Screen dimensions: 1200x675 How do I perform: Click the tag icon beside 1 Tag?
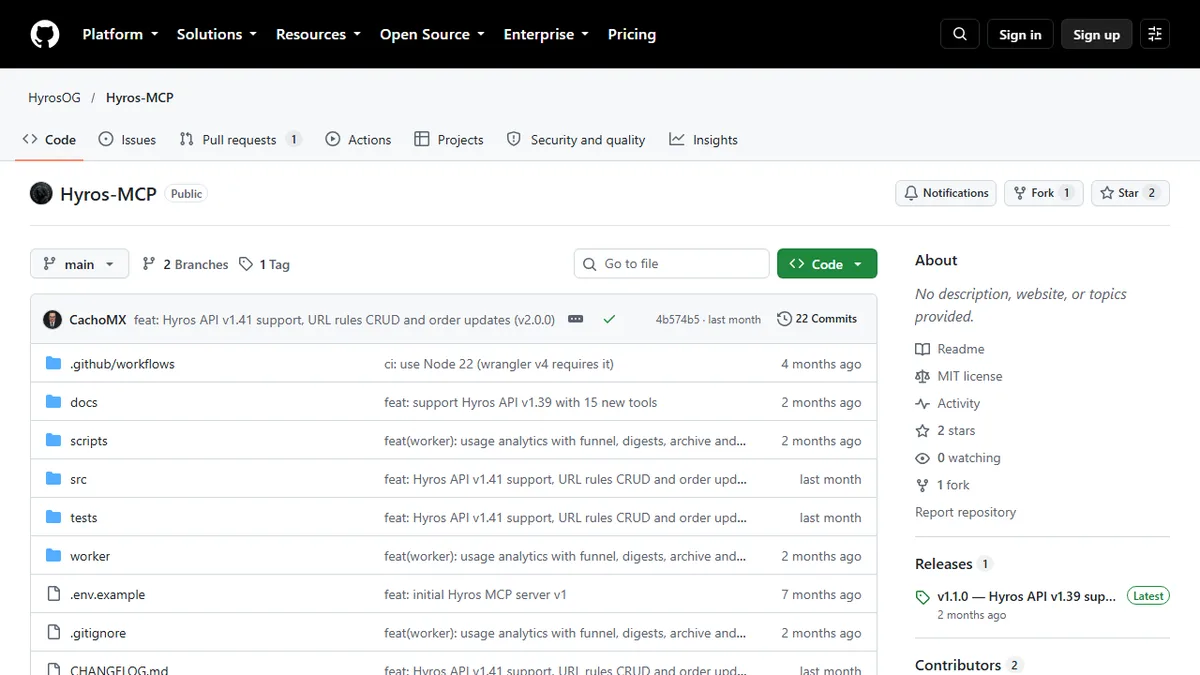click(246, 264)
